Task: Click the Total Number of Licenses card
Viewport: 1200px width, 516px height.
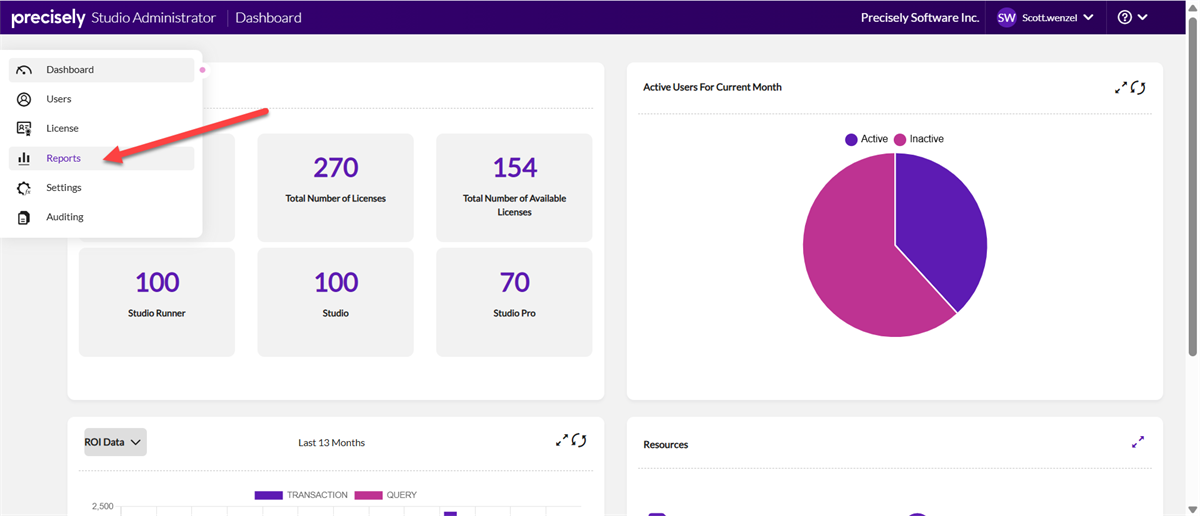Action: coord(336,187)
